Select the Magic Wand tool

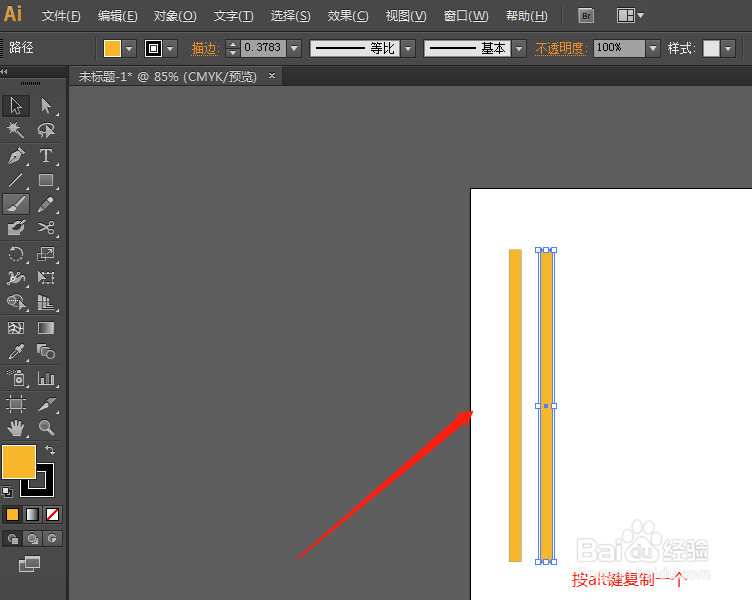[16, 130]
